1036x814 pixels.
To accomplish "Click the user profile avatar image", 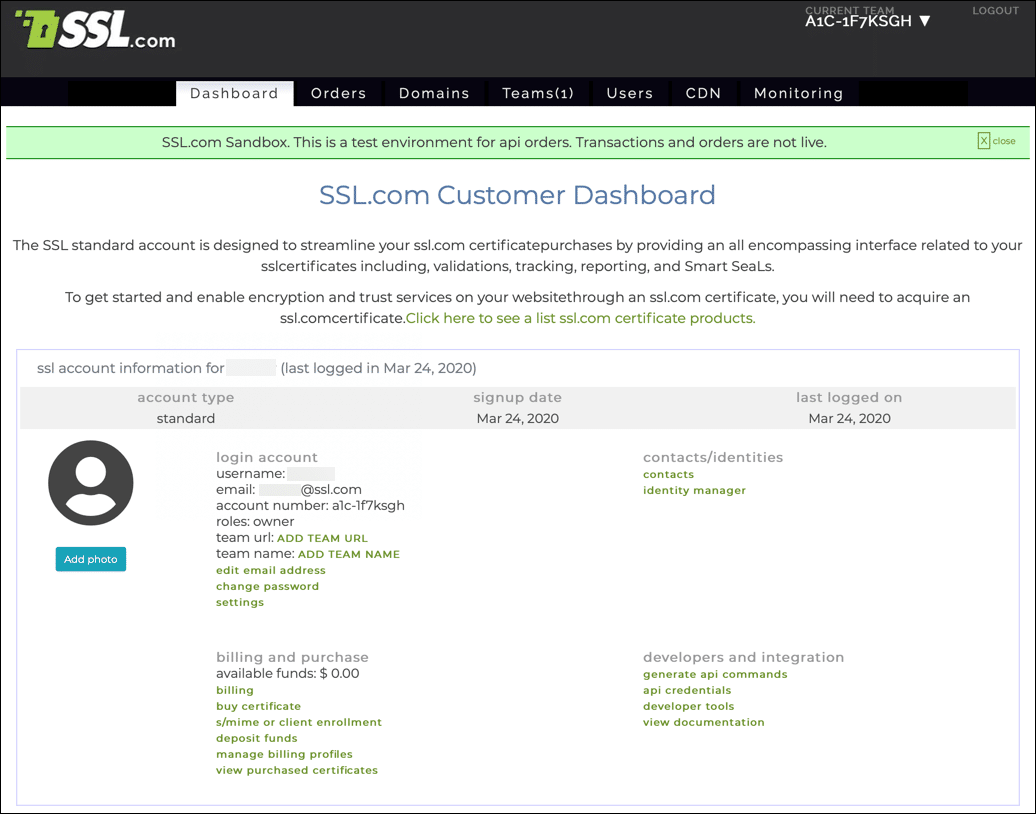I will click(x=91, y=483).
